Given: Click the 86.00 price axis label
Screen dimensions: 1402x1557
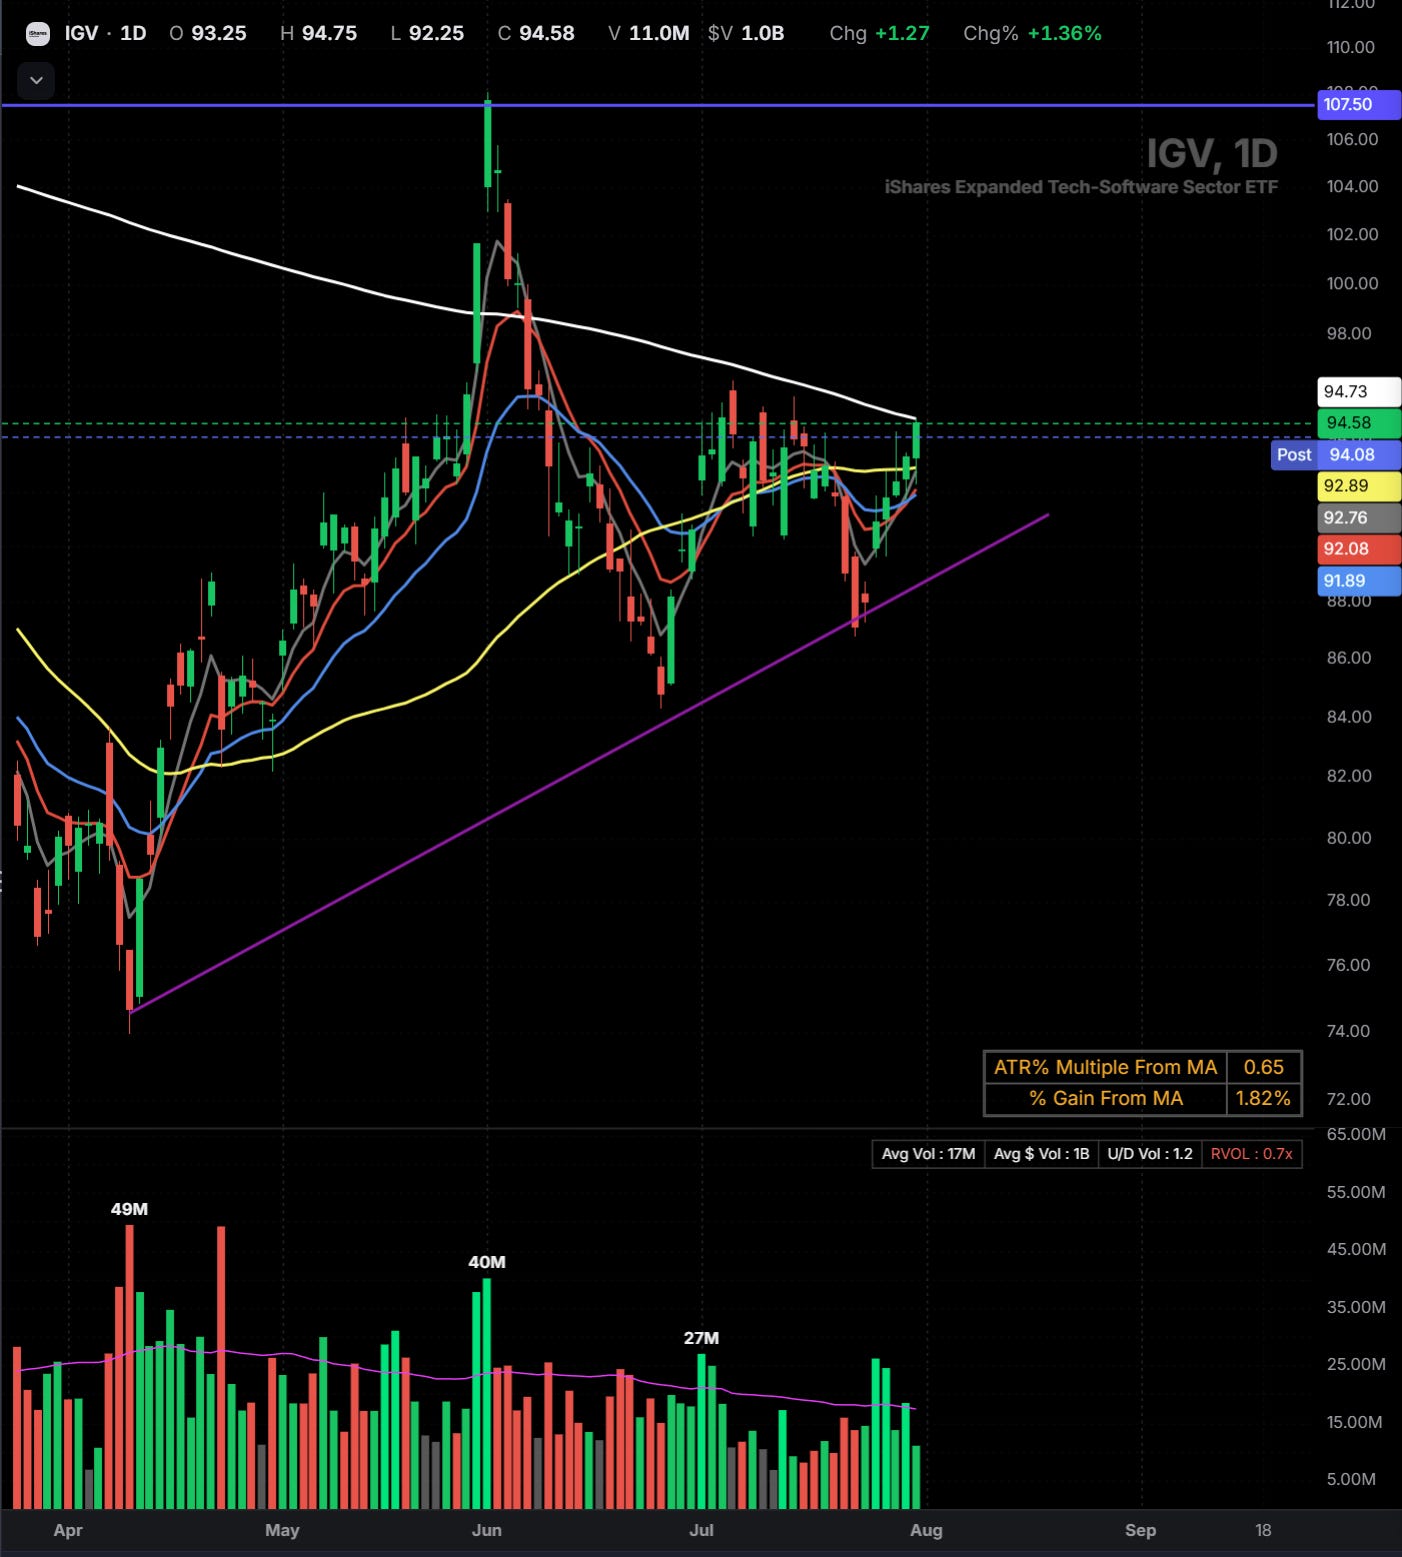Looking at the screenshot, I should (x=1349, y=657).
